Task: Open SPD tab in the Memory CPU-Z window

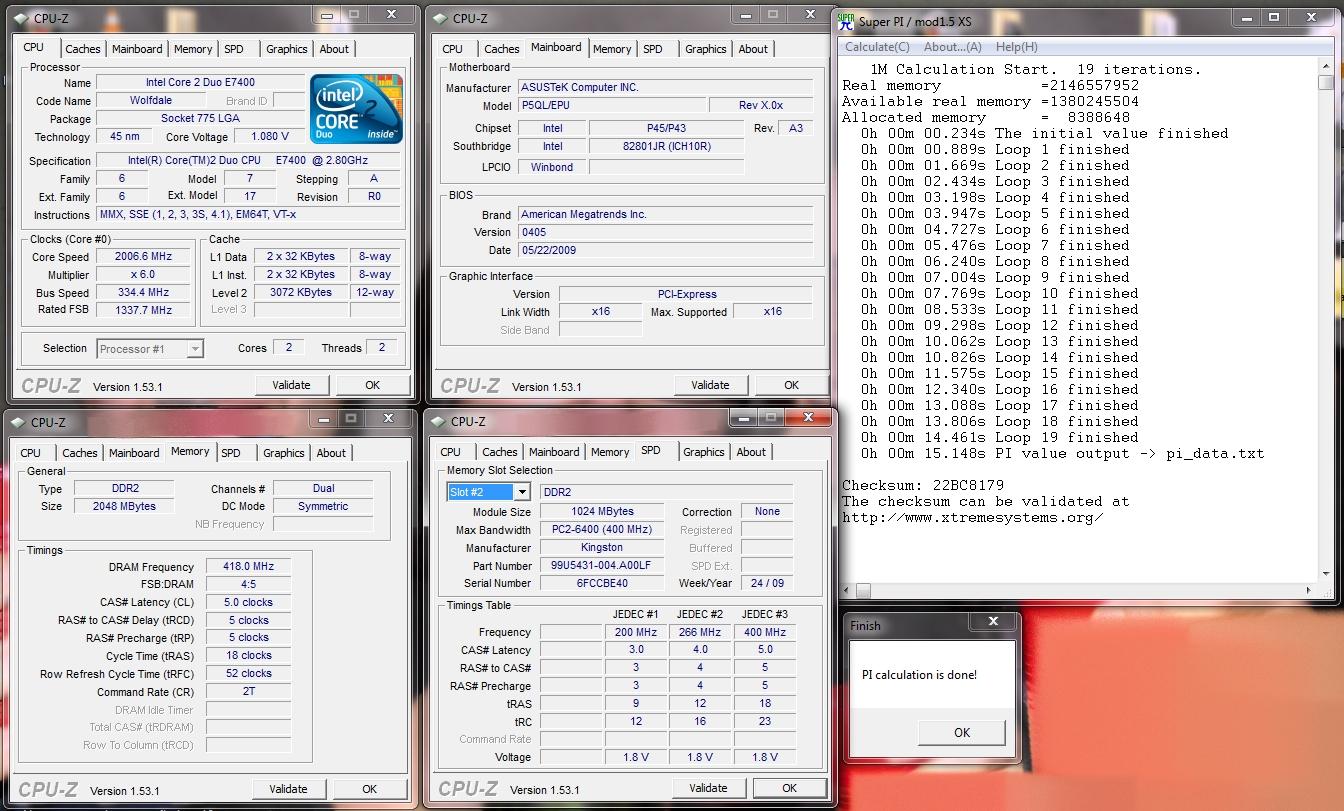Action: pyautogui.click(x=231, y=453)
